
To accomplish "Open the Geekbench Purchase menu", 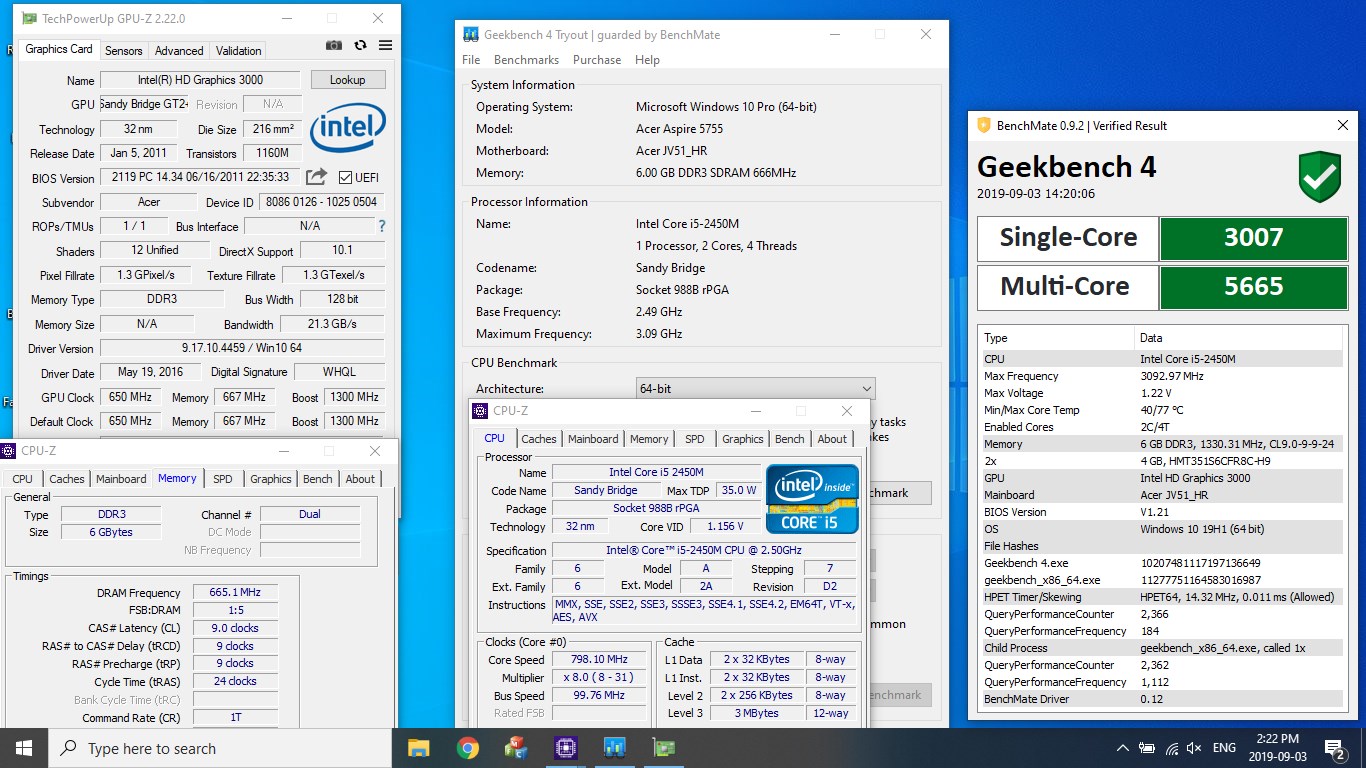I will pyautogui.click(x=597, y=60).
